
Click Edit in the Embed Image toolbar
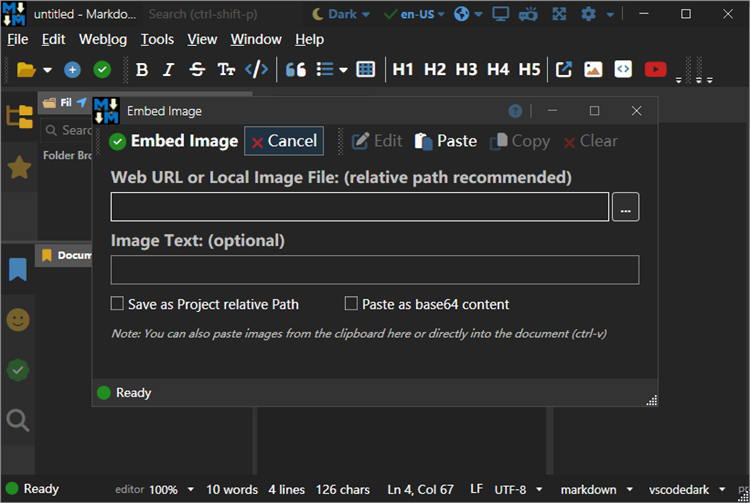tap(377, 141)
